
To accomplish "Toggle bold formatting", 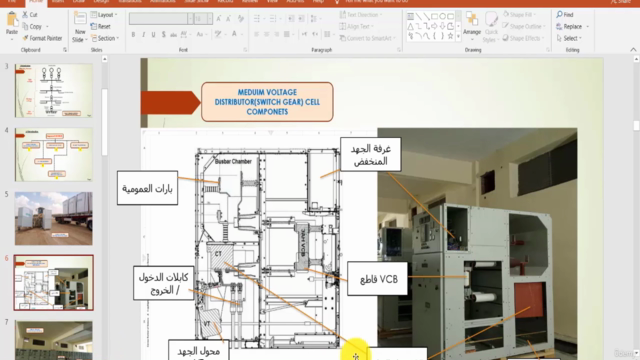I will tap(133, 35).
